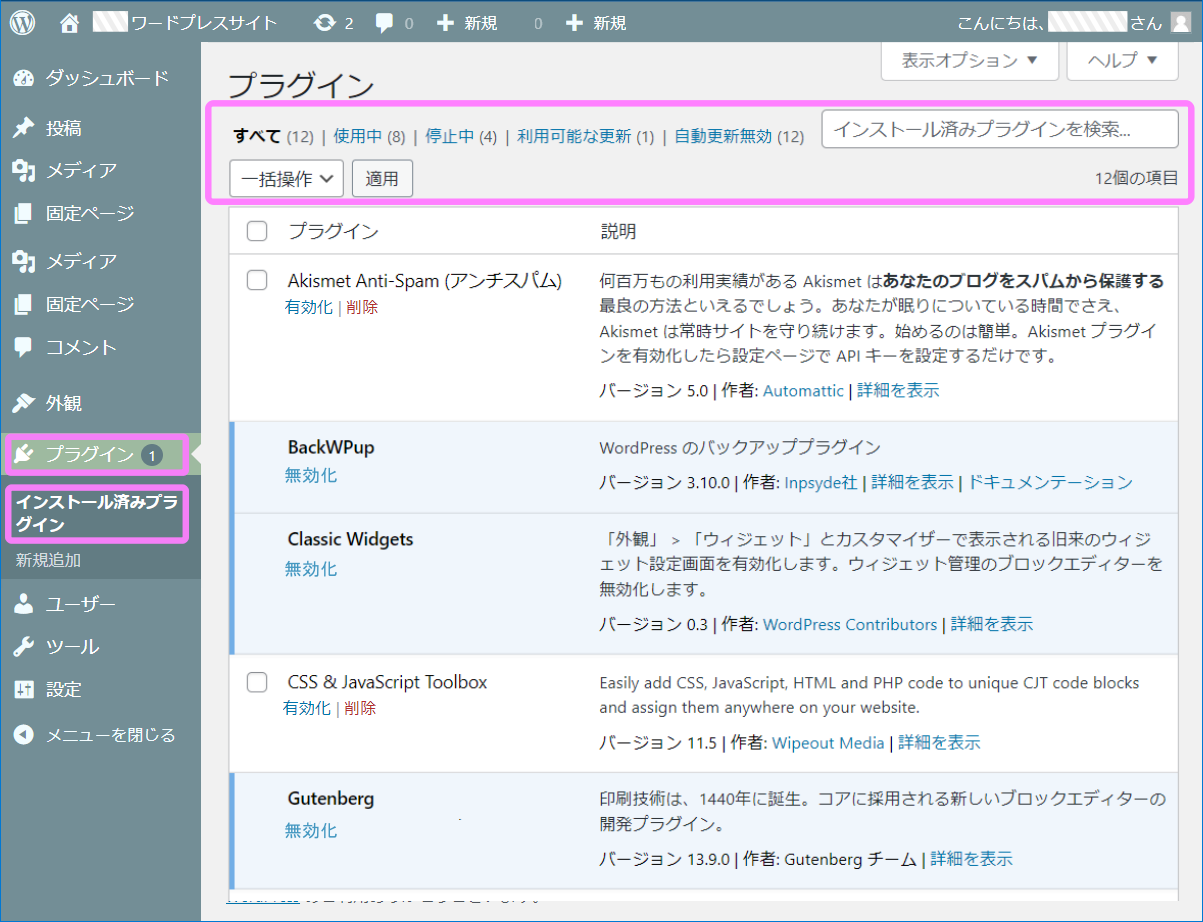Expand the ヘルプ panel
Viewport: 1203px width, 922px height.
click(1121, 60)
